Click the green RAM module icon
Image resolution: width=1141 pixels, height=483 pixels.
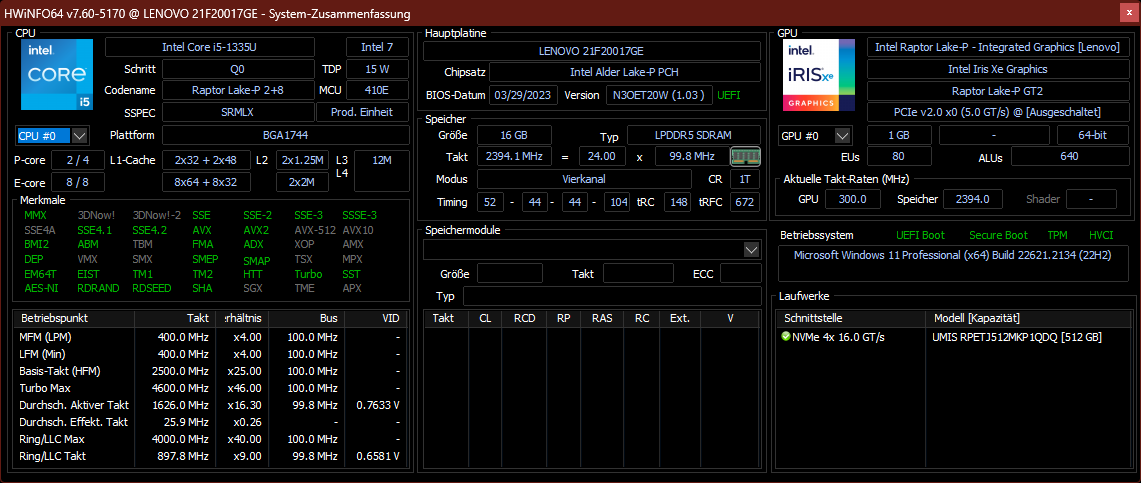click(x=745, y=156)
